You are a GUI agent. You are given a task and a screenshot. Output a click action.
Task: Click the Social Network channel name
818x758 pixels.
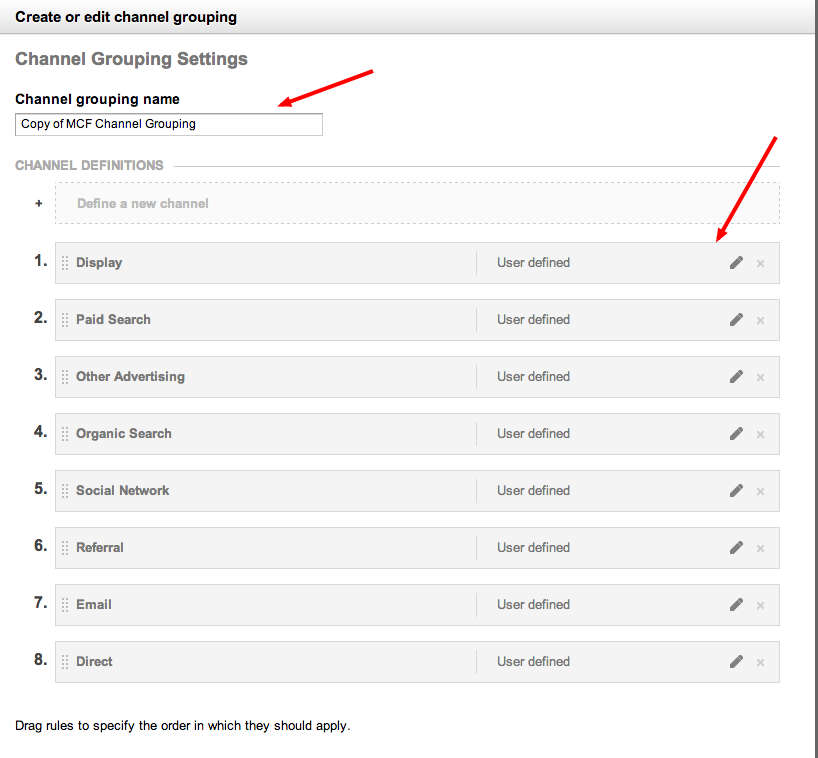tap(122, 491)
